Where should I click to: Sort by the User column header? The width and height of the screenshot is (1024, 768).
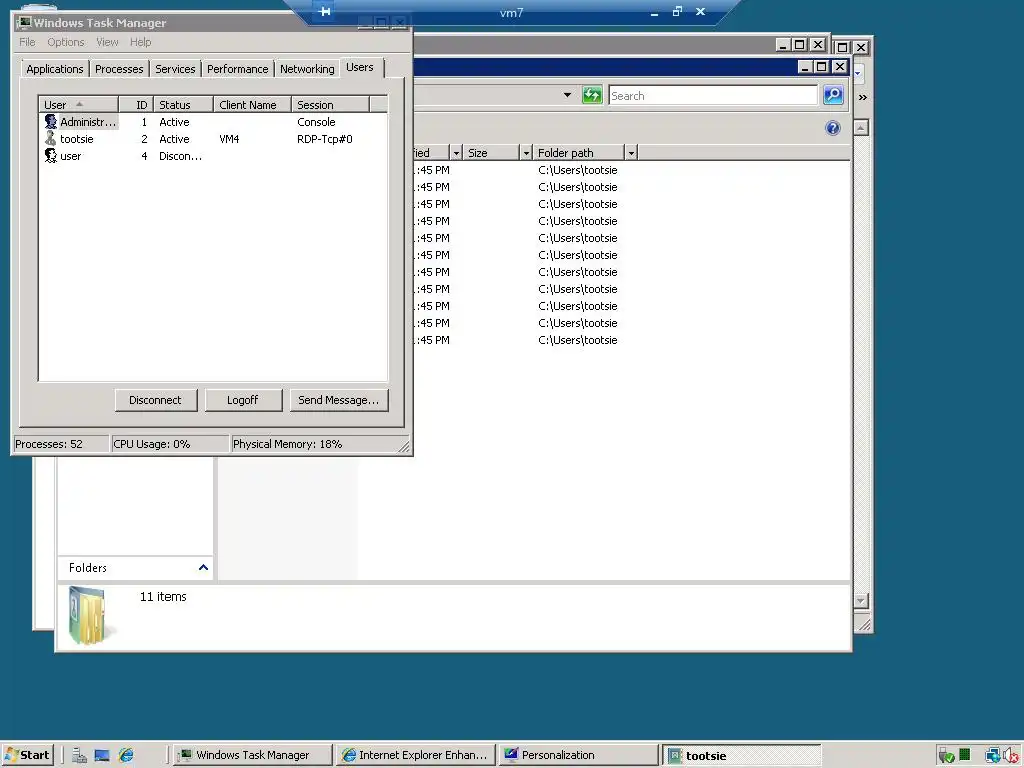pos(78,104)
